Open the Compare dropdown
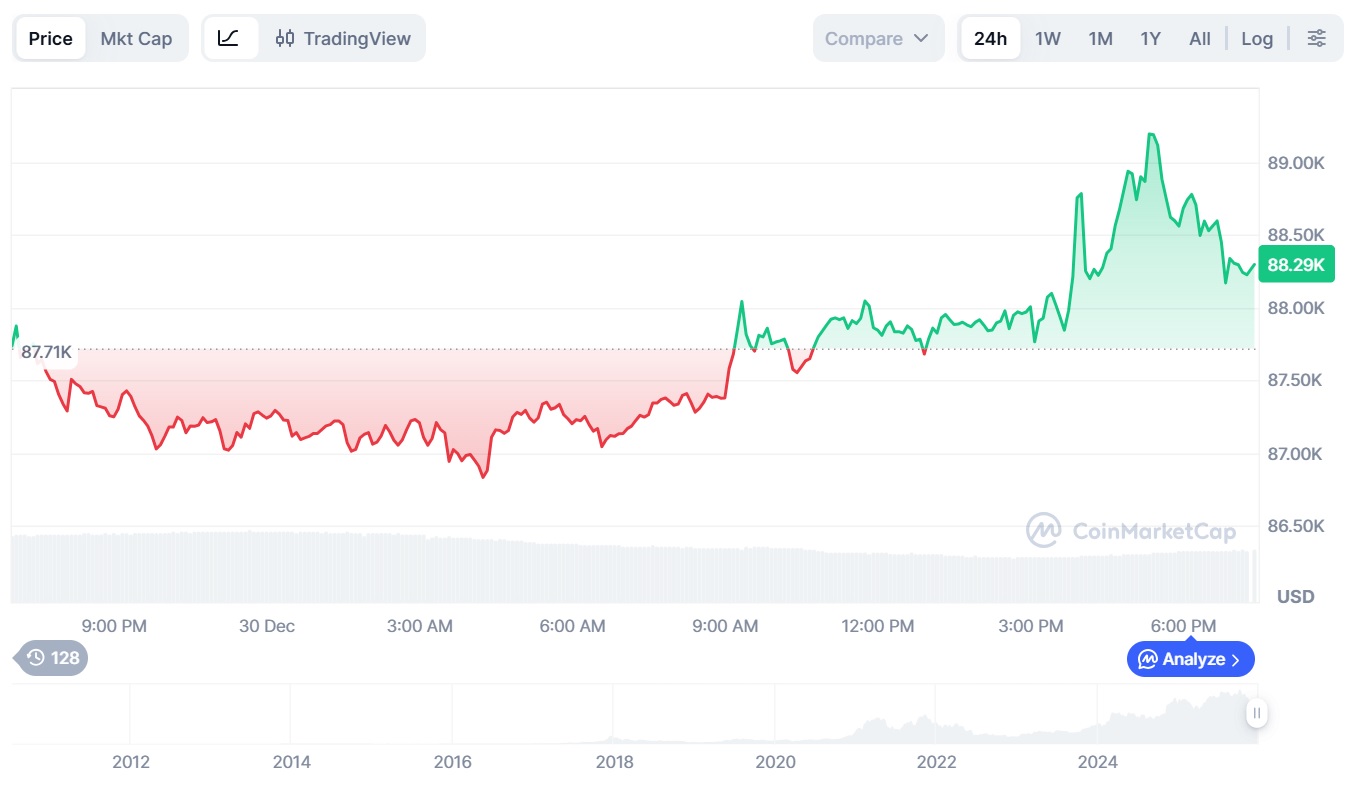Image resolution: width=1353 pixels, height=792 pixels. pyautogui.click(x=877, y=39)
